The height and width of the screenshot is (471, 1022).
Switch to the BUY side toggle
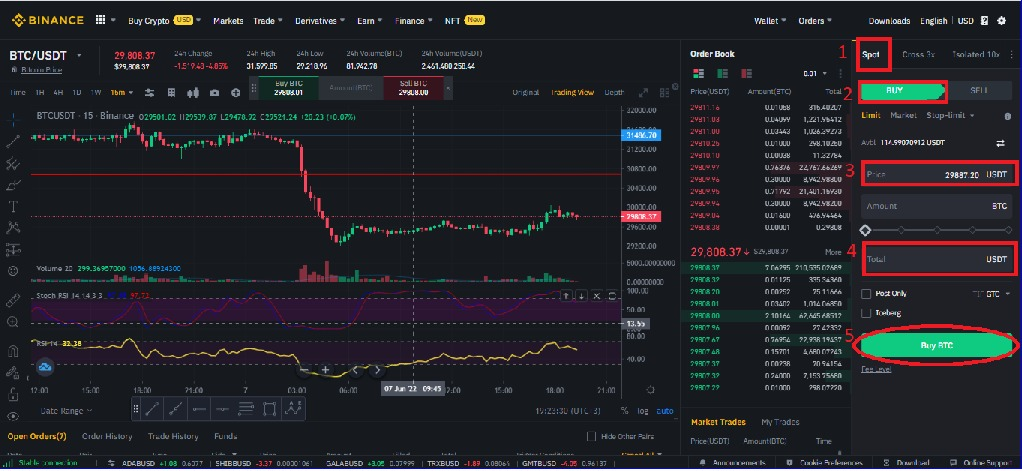[x=903, y=91]
